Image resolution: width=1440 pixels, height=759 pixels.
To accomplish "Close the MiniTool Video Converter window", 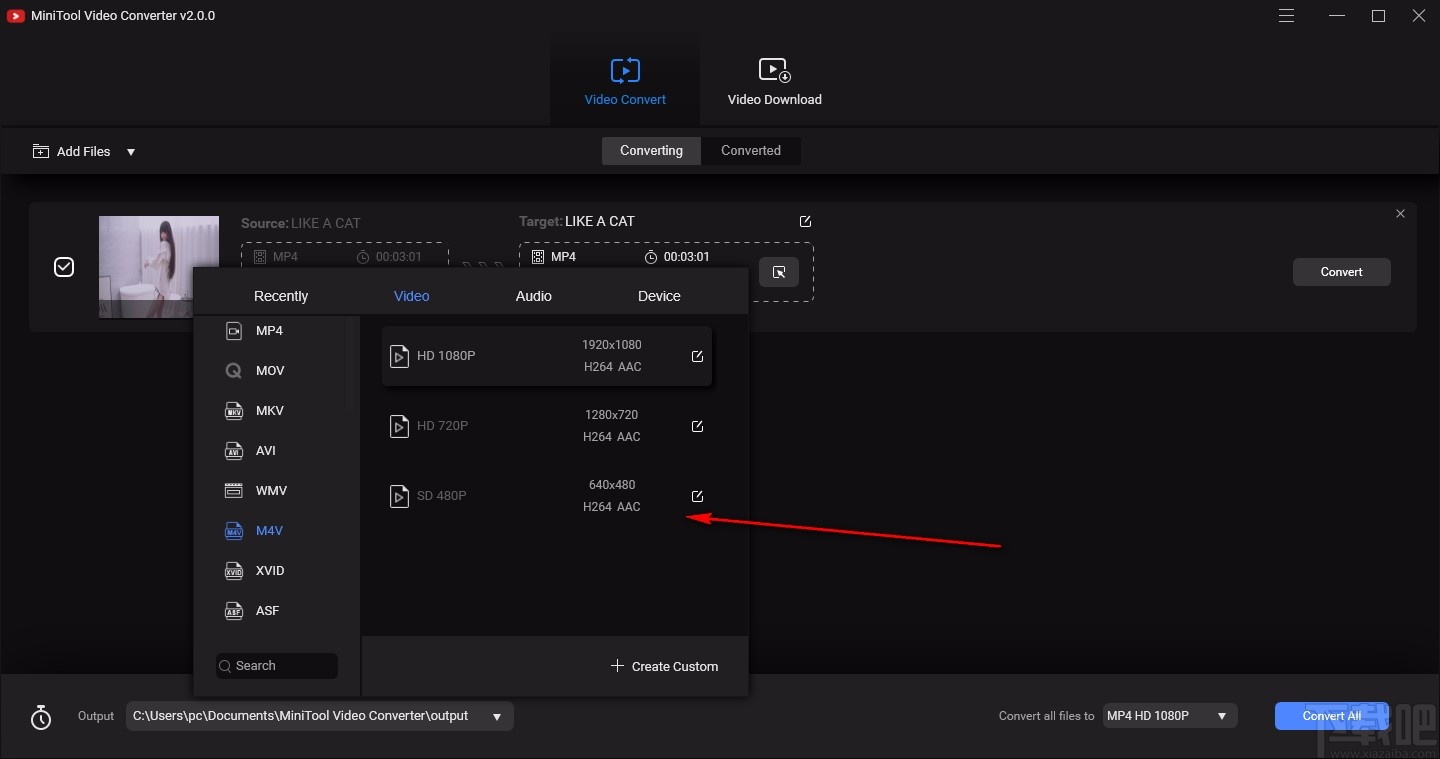I will point(1419,16).
